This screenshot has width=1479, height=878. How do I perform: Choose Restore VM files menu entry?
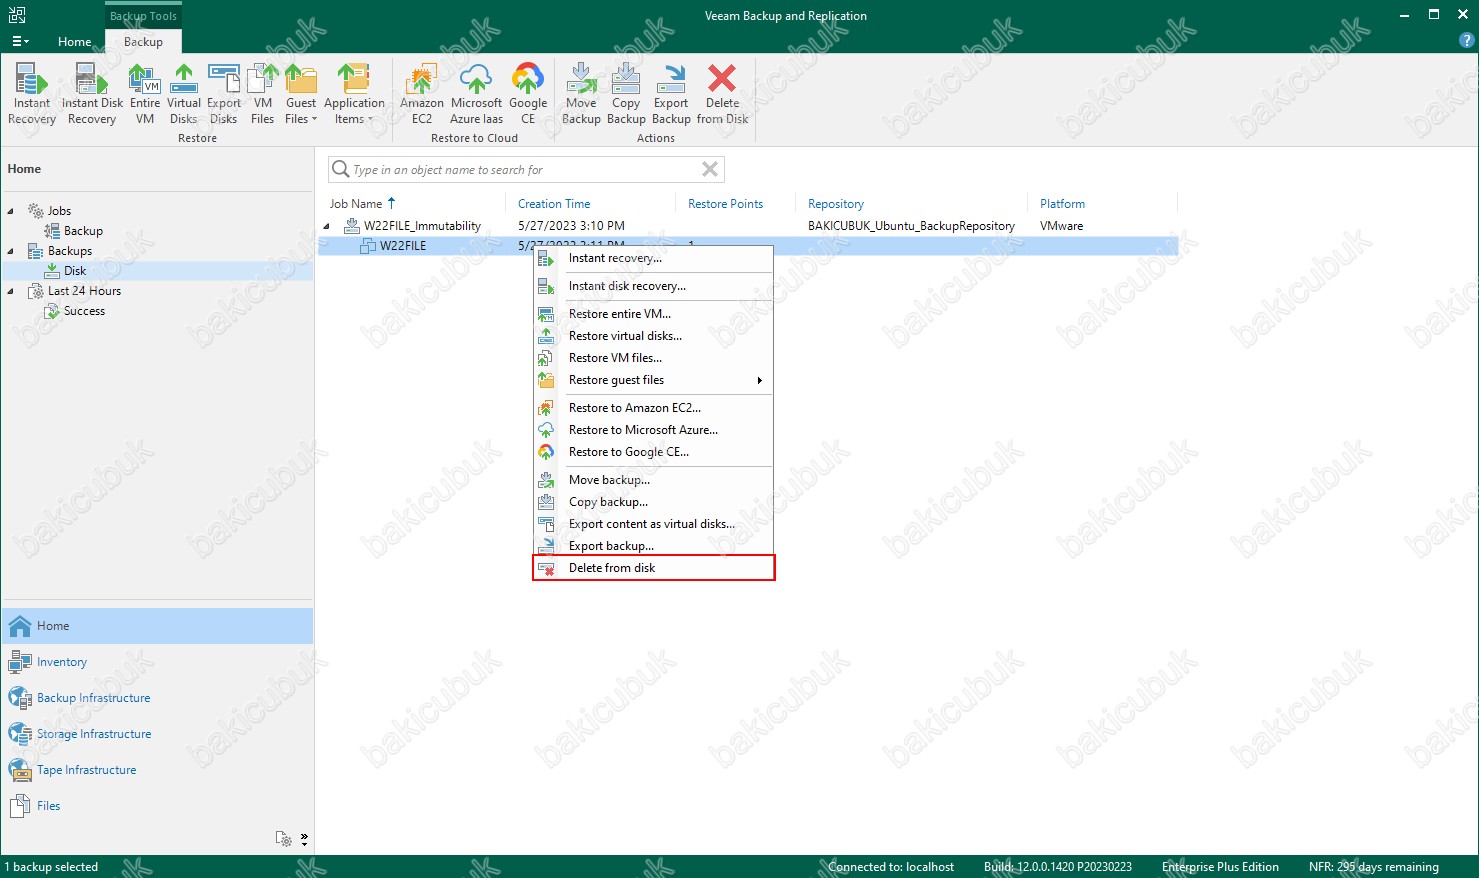point(654,358)
